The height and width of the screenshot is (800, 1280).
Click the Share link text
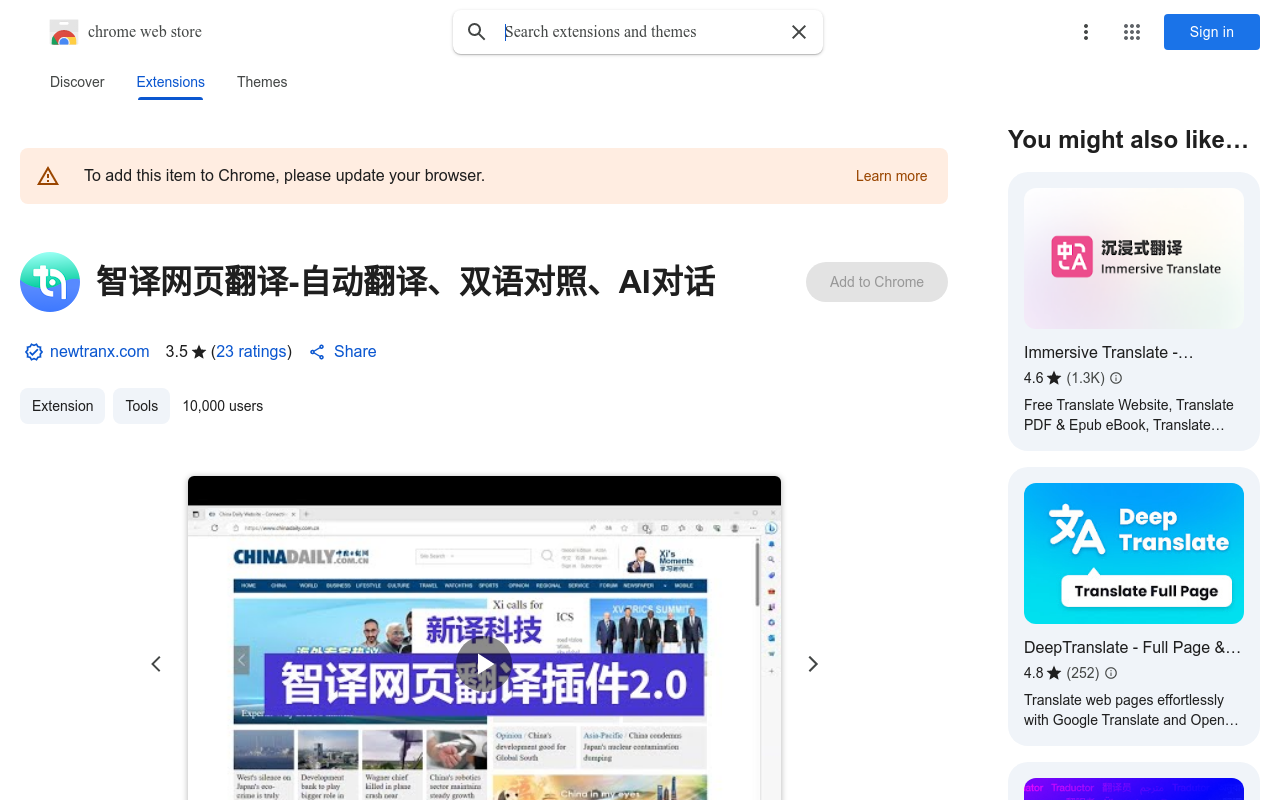[x=355, y=352]
